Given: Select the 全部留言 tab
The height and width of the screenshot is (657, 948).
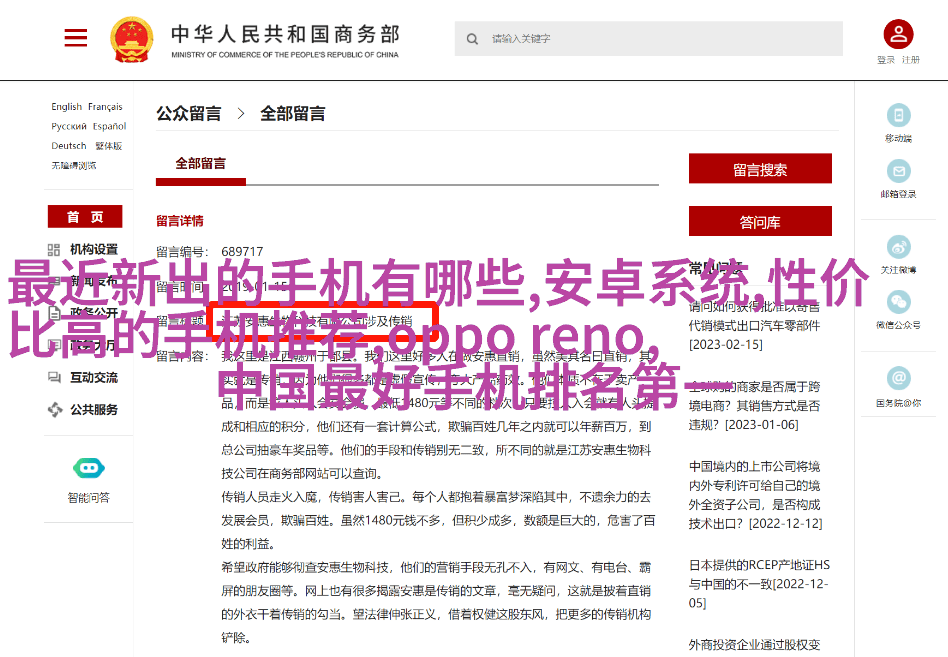Looking at the screenshot, I should [x=201, y=164].
